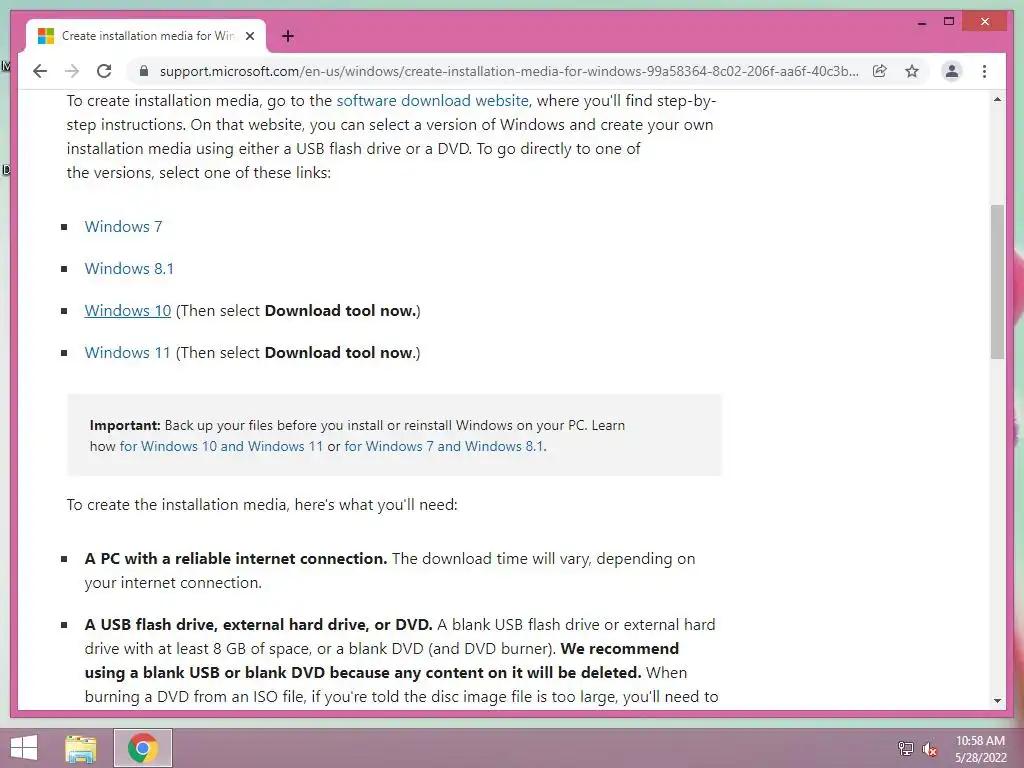The width and height of the screenshot is (1024, 768).
Task: Open the Windows Start button
Action: pos(24,748)
